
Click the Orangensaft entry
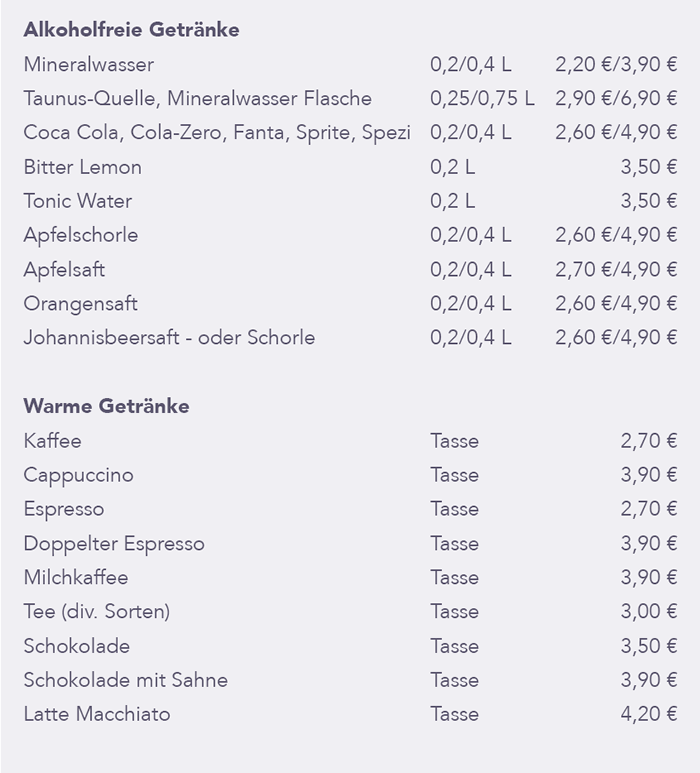click(81, 303)
